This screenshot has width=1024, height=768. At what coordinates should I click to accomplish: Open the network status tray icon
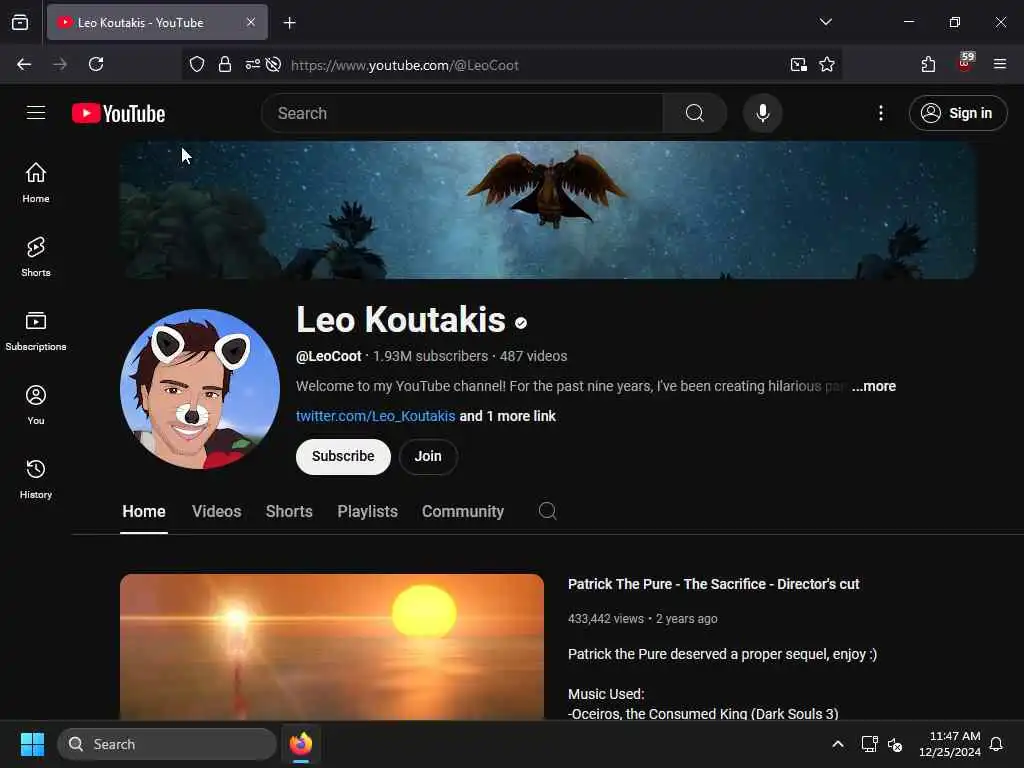tap(869, 744)
